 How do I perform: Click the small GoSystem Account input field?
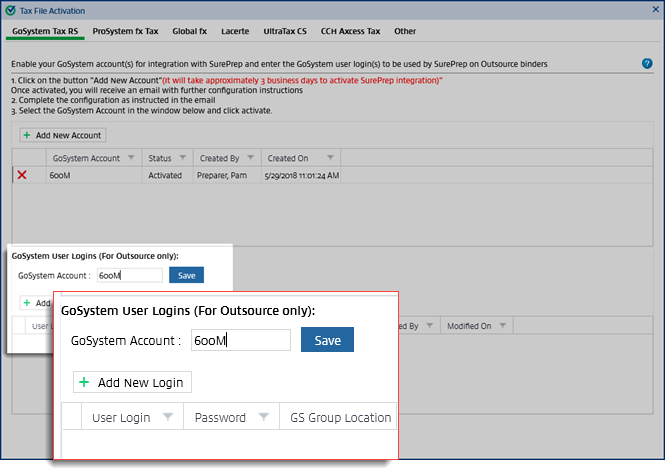(x=130, y=275)
